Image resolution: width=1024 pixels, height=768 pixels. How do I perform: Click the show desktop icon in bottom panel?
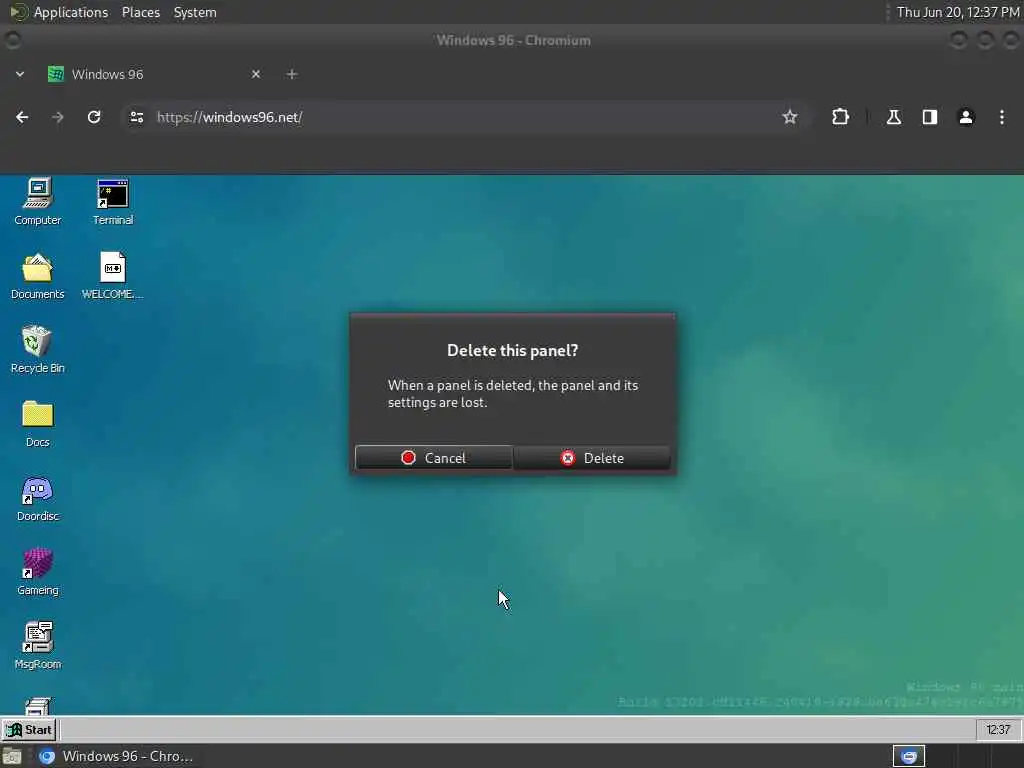12,756
